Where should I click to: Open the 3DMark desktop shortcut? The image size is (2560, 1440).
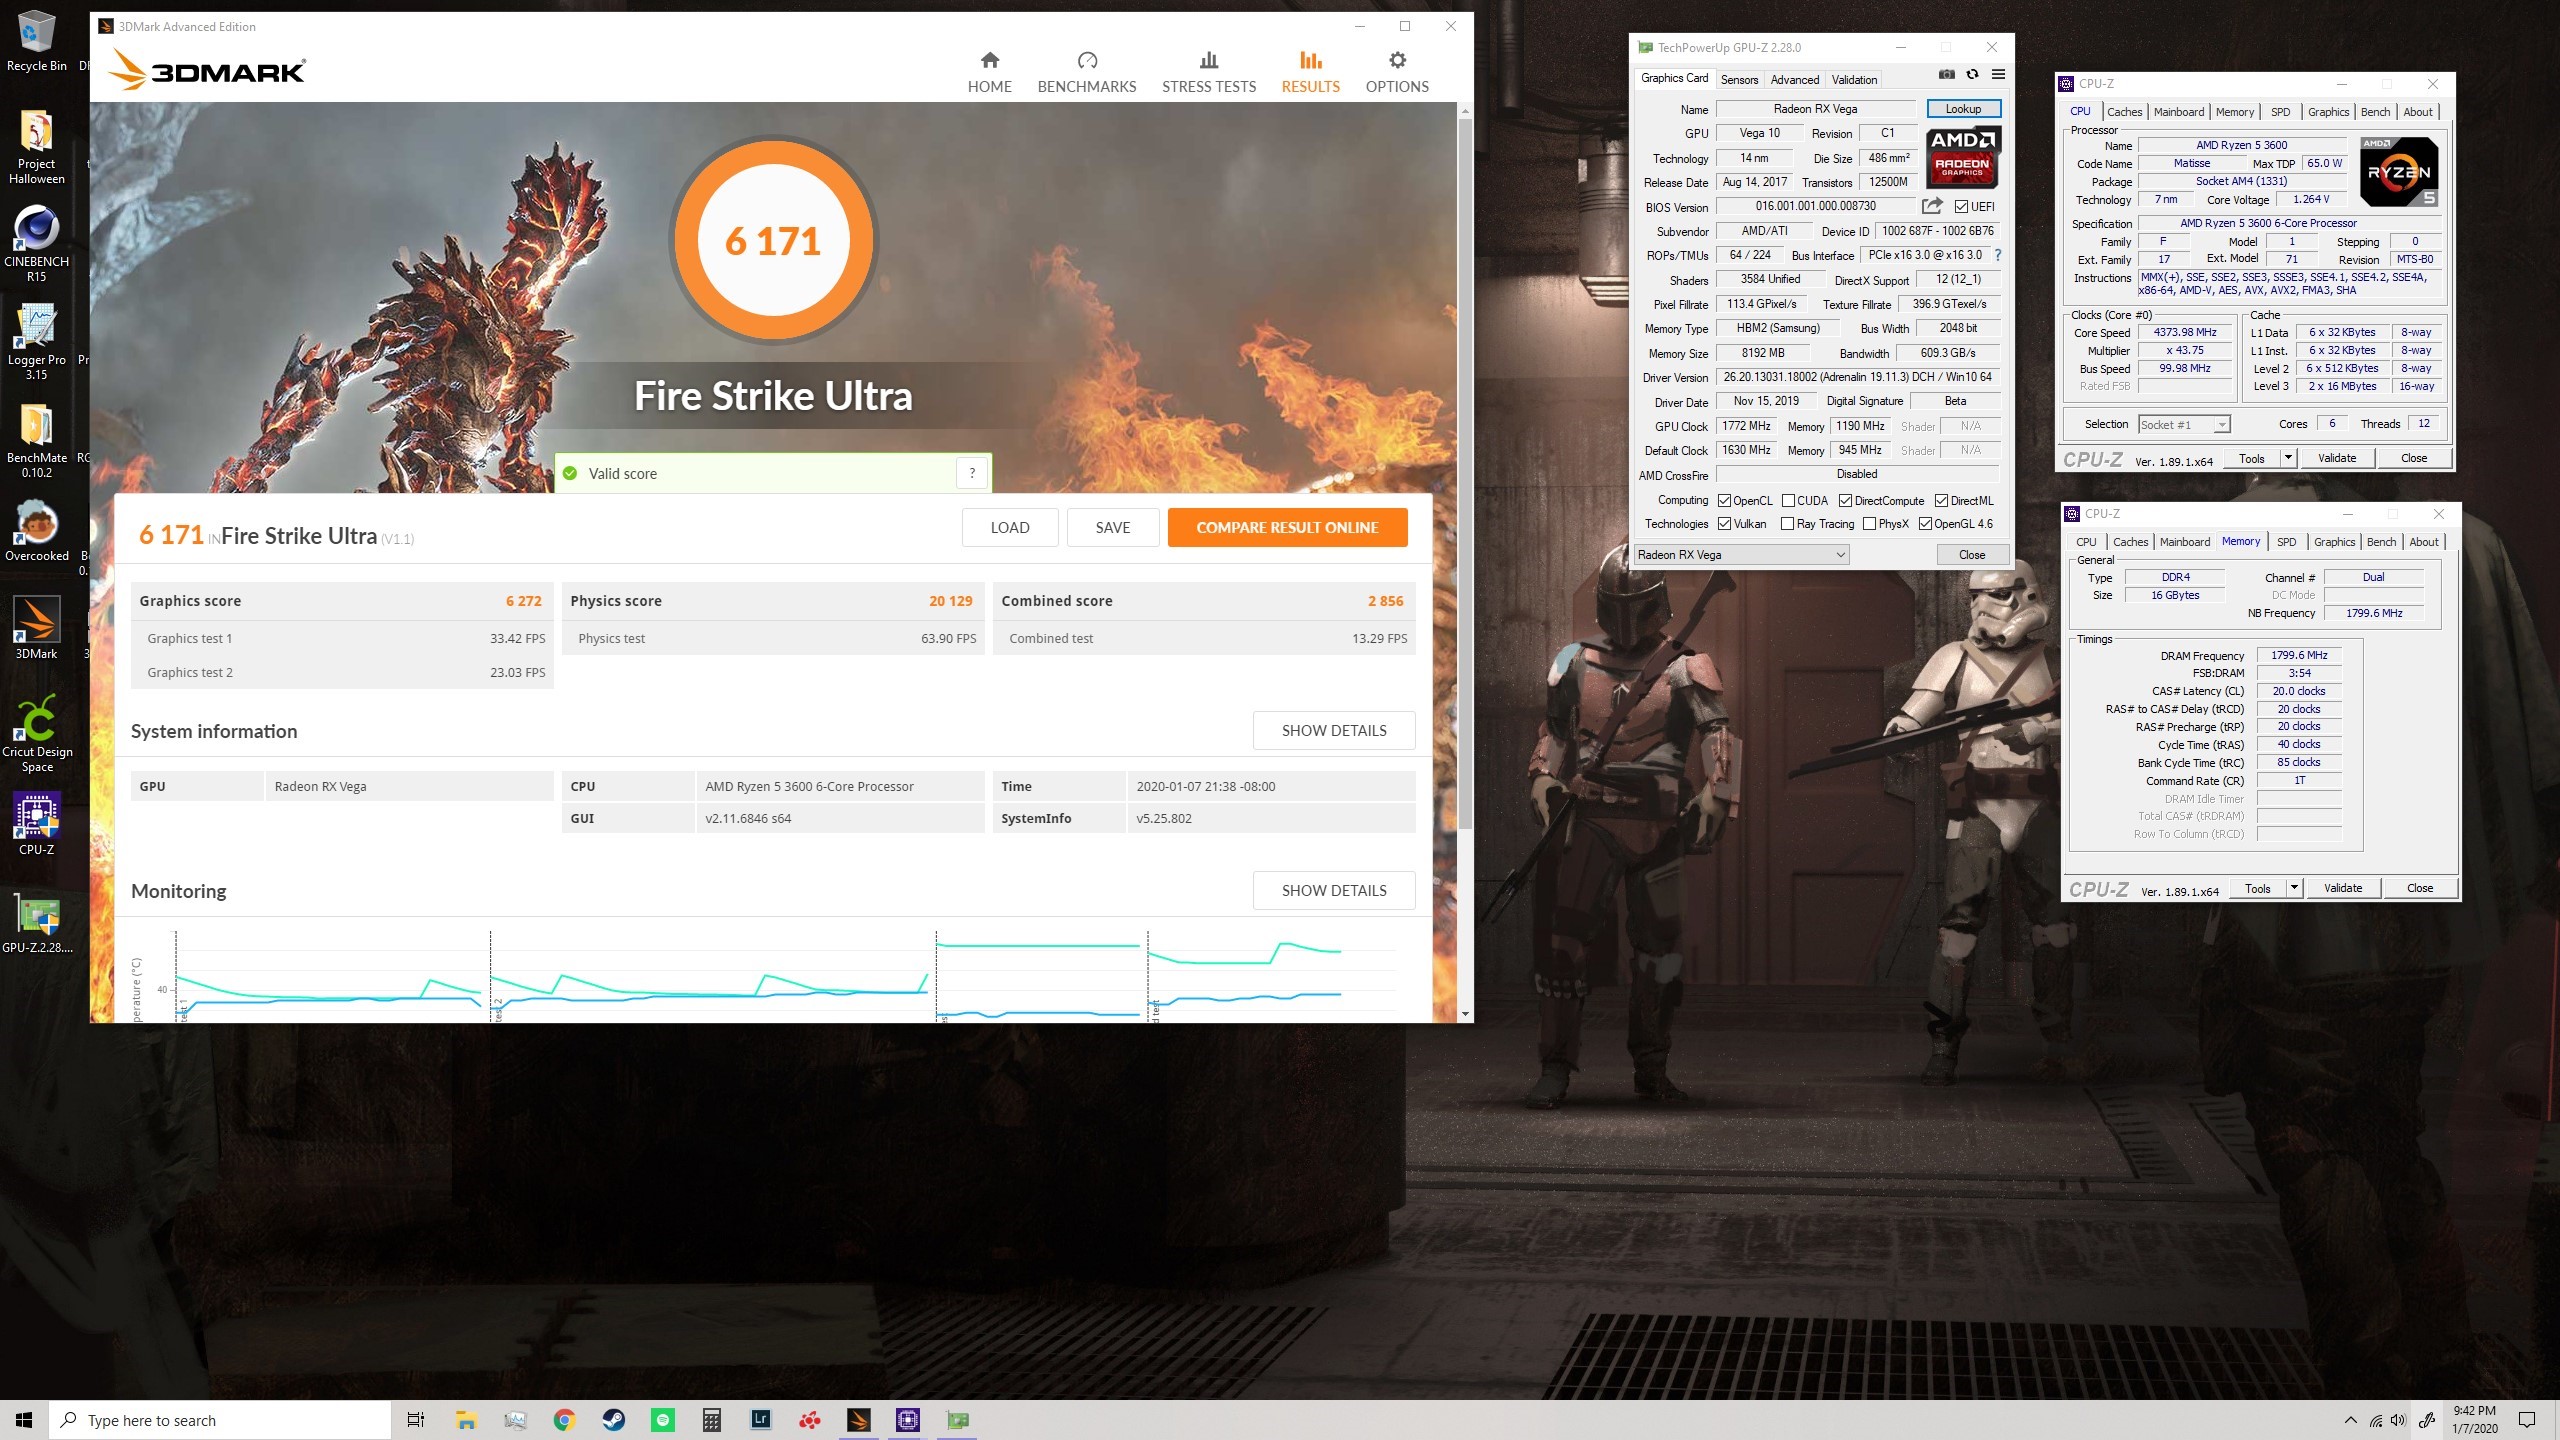(x=36, y=629)
